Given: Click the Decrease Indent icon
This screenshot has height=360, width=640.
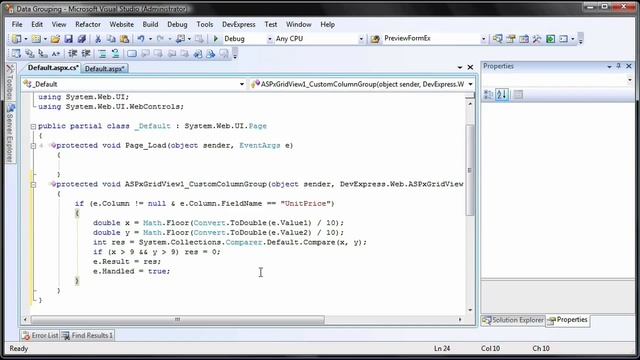Looking at the screenshot, I should [x=73, y=53].
